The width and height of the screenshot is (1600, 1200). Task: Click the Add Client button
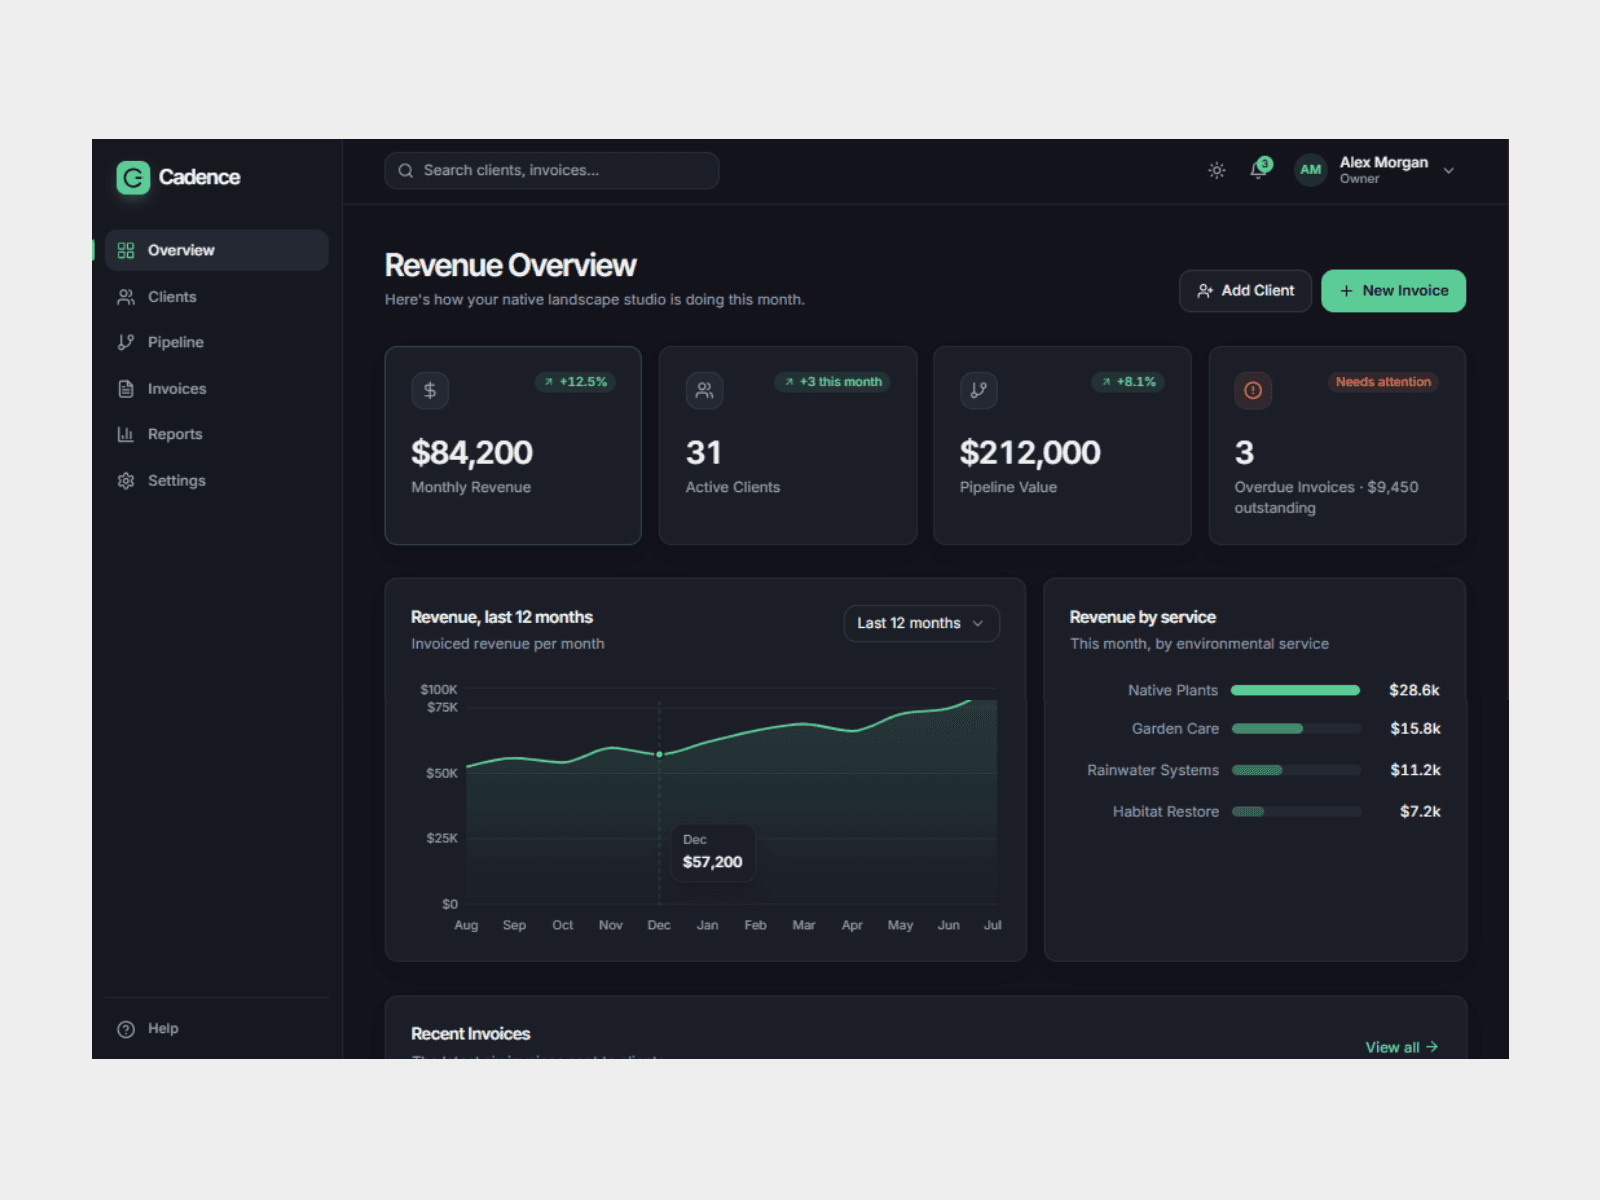pyautogui.click(x=1245, y=291)
